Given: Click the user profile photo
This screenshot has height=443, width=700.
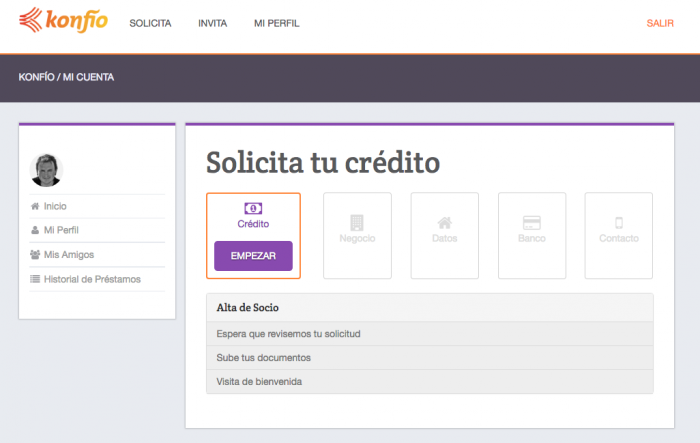Looking at the screenshot, I should [46, 170].
